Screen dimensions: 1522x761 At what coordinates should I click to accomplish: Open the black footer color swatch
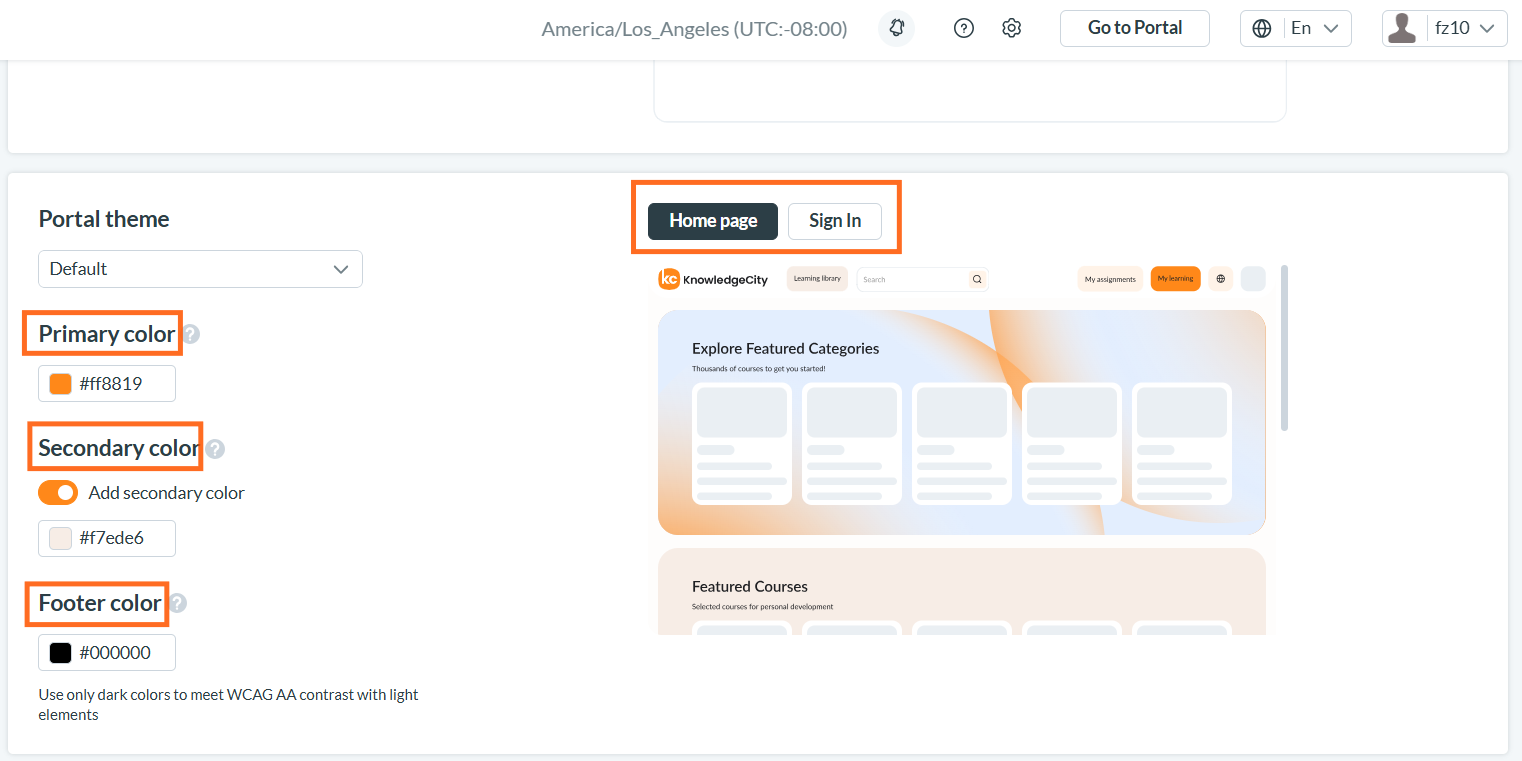coord(61,653)
